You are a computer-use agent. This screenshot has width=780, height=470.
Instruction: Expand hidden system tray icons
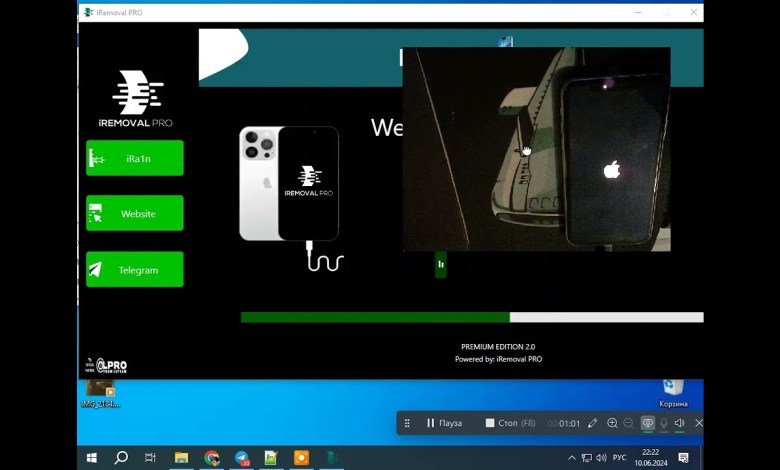[x=572, y=458]
